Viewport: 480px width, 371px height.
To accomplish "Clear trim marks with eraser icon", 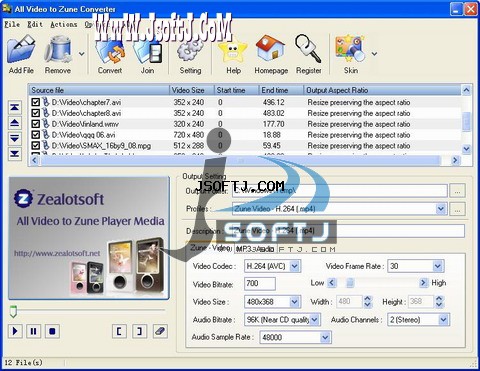I will (x=160, y=331).
